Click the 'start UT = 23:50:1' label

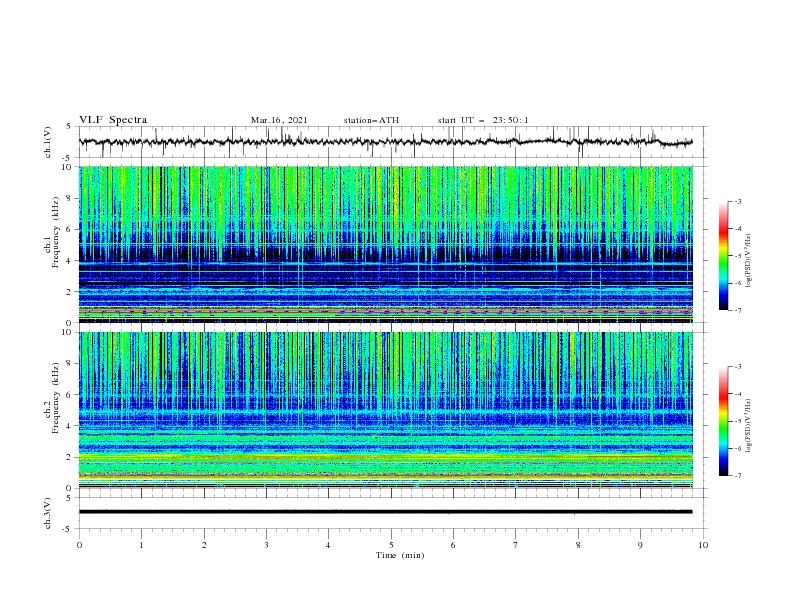pos(483,120)
